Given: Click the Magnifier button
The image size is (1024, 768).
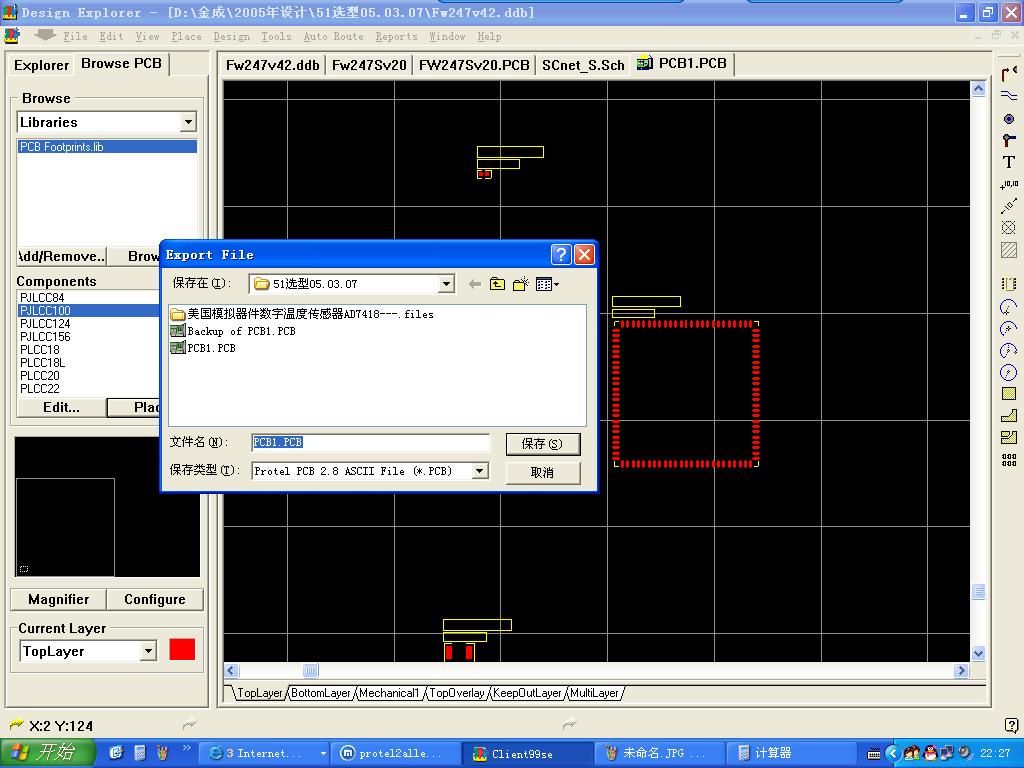Looking at the screenshot, I should [x=59, y=600].
